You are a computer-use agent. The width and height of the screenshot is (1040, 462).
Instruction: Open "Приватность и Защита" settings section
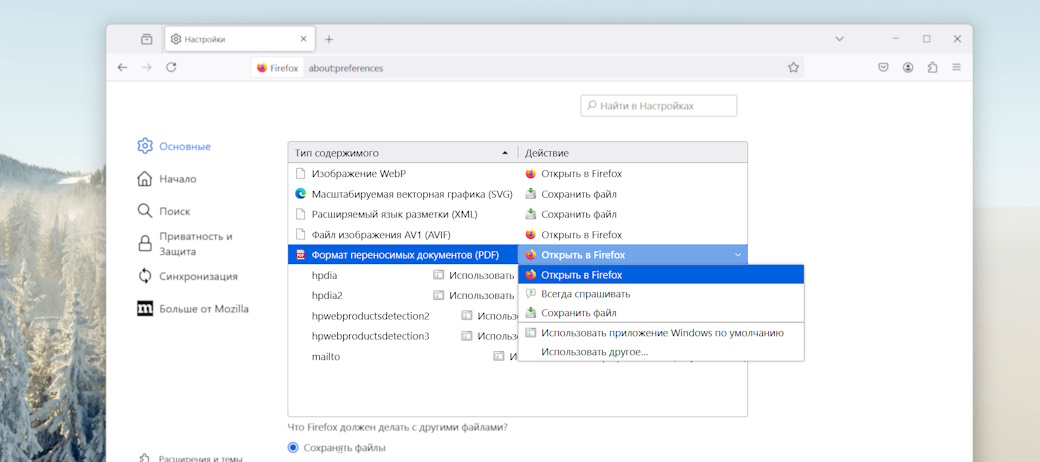point(195,244)
